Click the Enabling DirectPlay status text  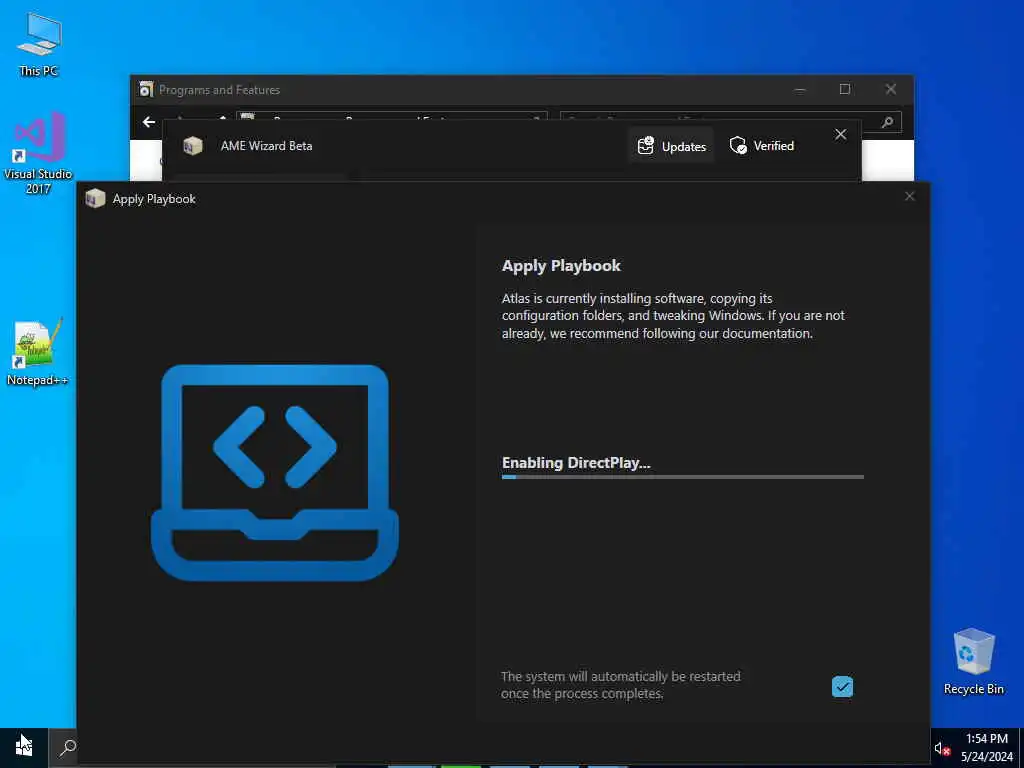point(576,462)
